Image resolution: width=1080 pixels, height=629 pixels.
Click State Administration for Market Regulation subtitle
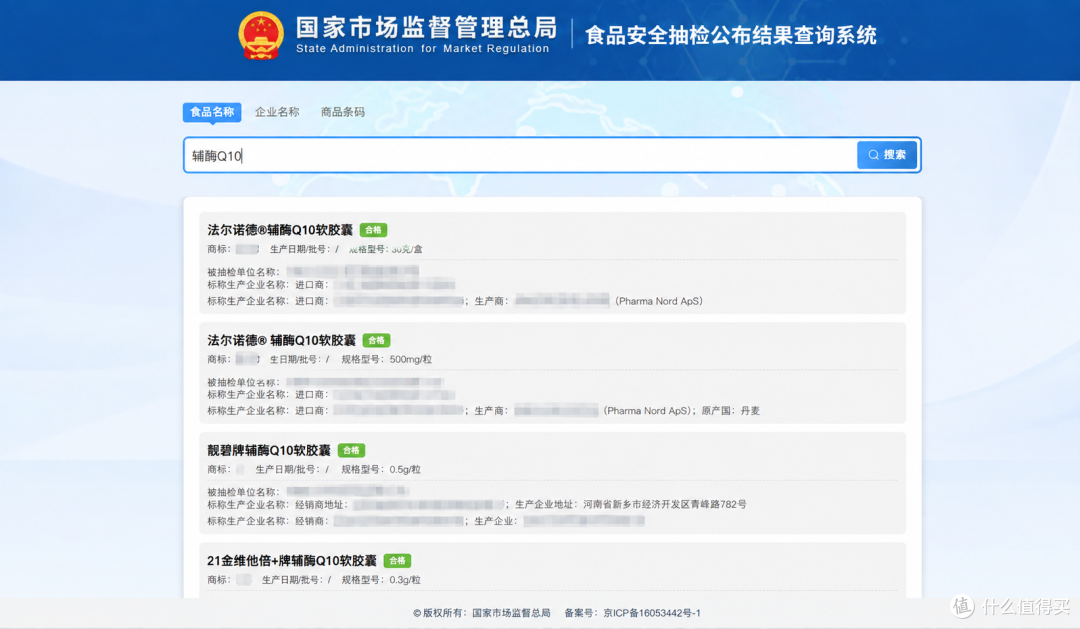422,49
